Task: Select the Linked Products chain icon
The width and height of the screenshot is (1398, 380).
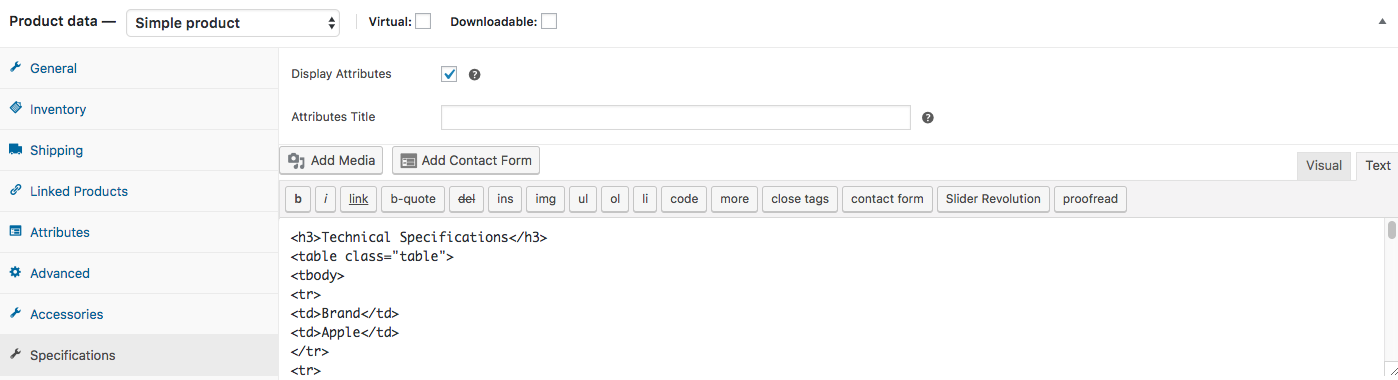Action: [15, 190]
